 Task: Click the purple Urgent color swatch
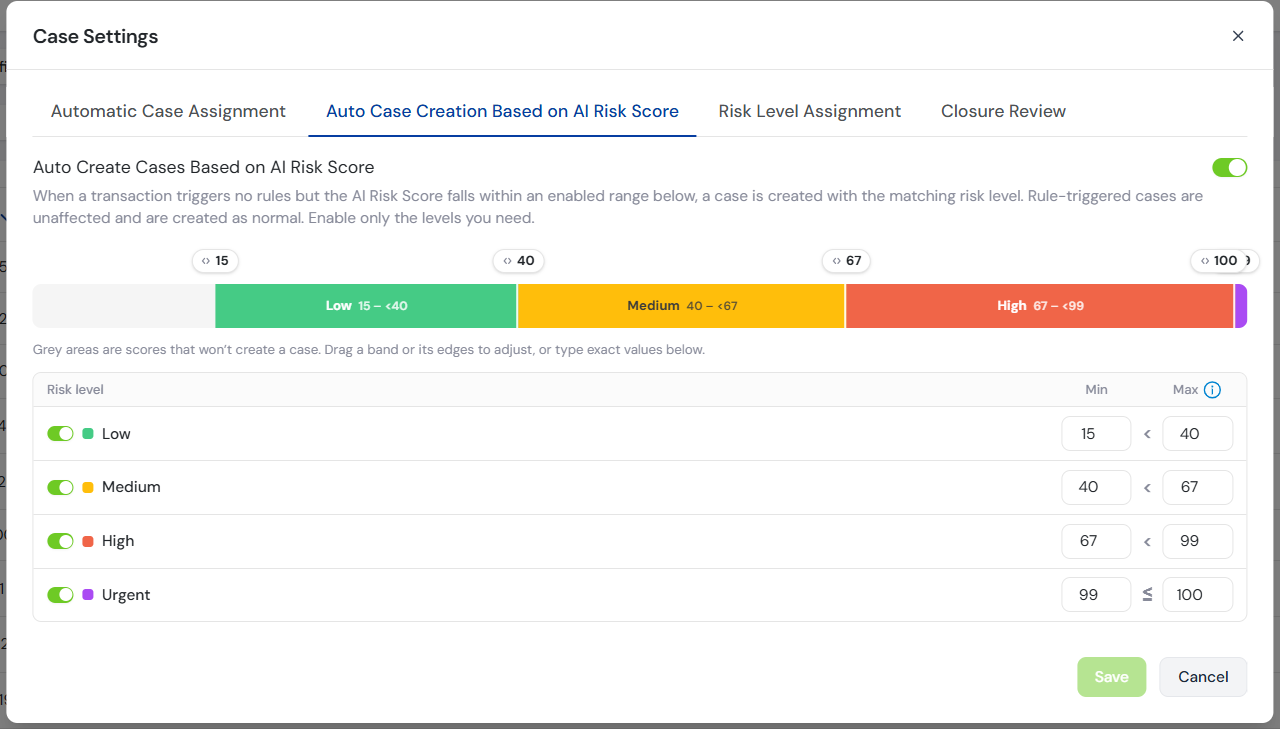(88, 595)
